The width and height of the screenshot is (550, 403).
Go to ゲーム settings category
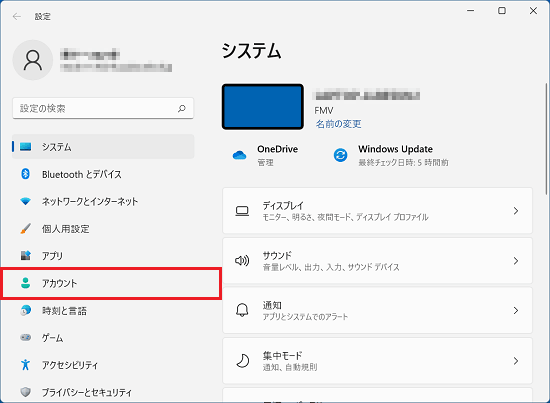click(x=103, y=337)
